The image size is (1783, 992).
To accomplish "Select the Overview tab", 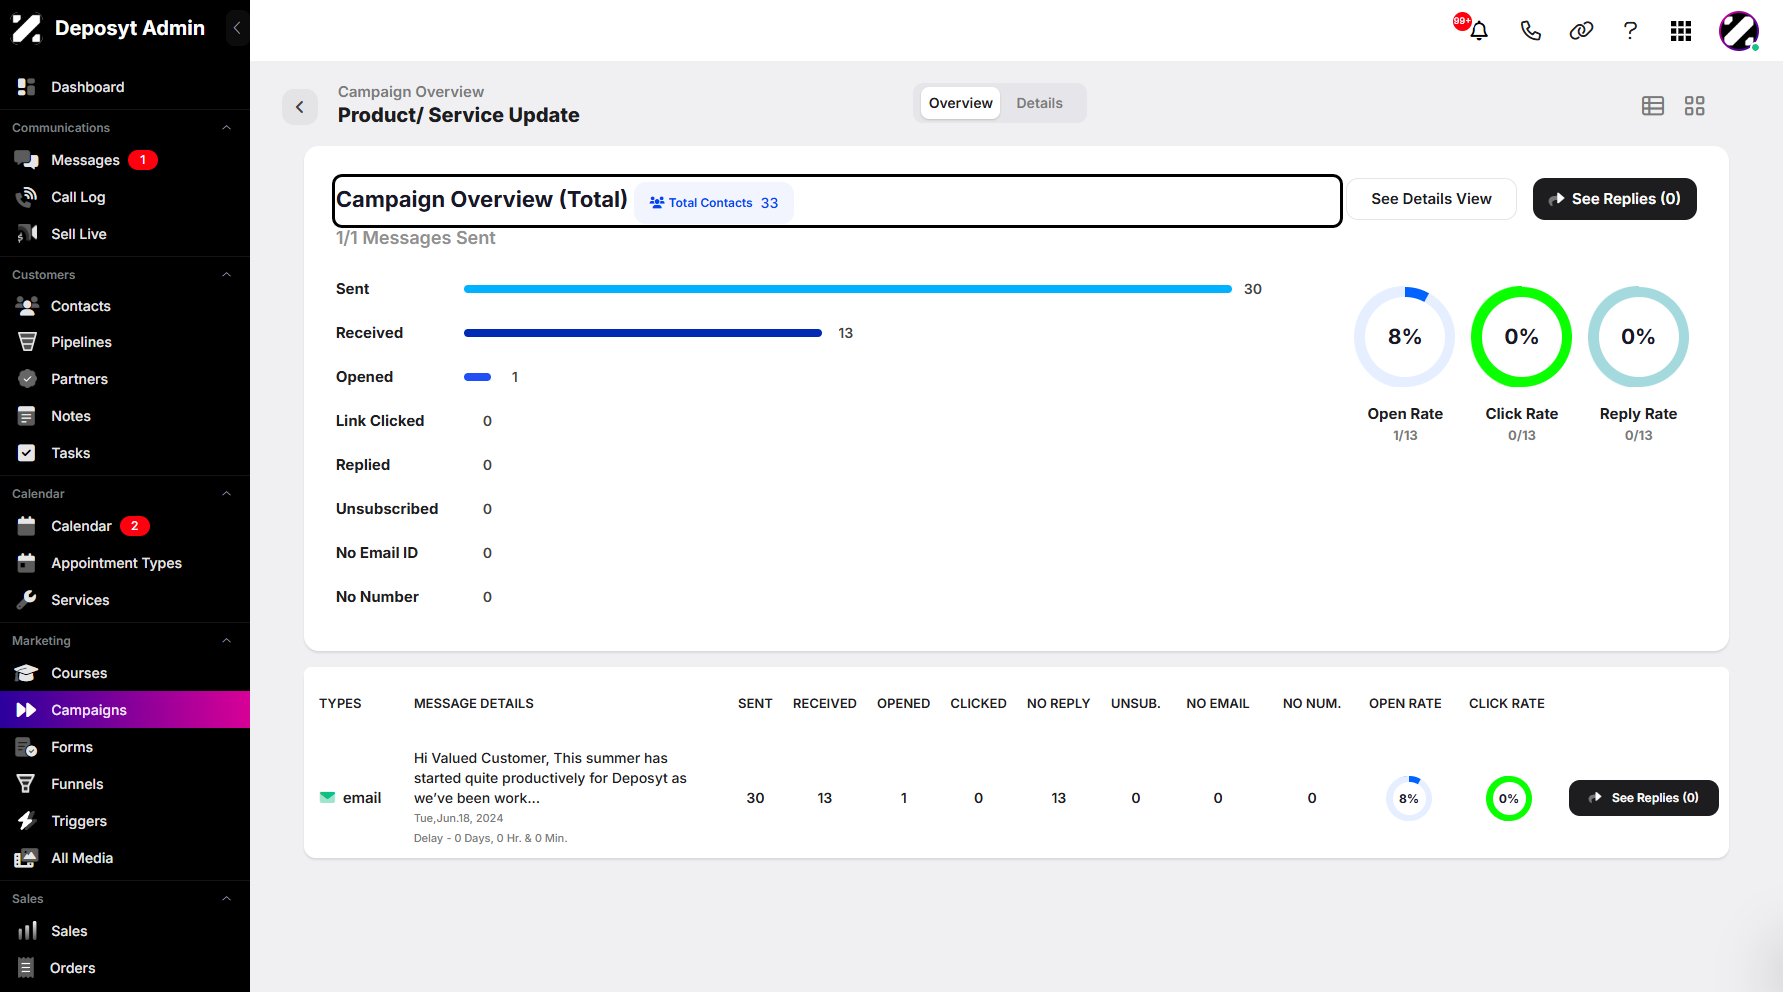I will pos(960,103).
